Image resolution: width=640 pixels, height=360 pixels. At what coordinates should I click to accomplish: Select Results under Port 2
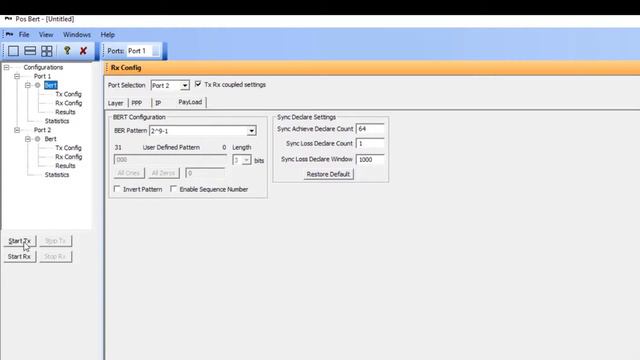tap(65, 166)
